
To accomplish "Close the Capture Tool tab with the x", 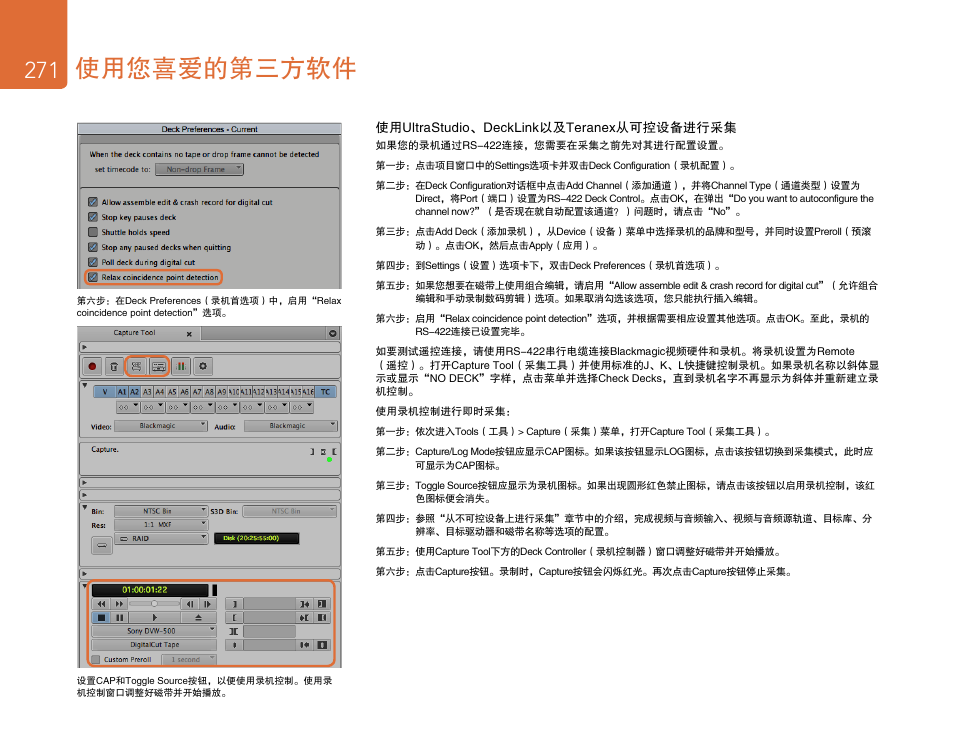I will click(189, 334).
